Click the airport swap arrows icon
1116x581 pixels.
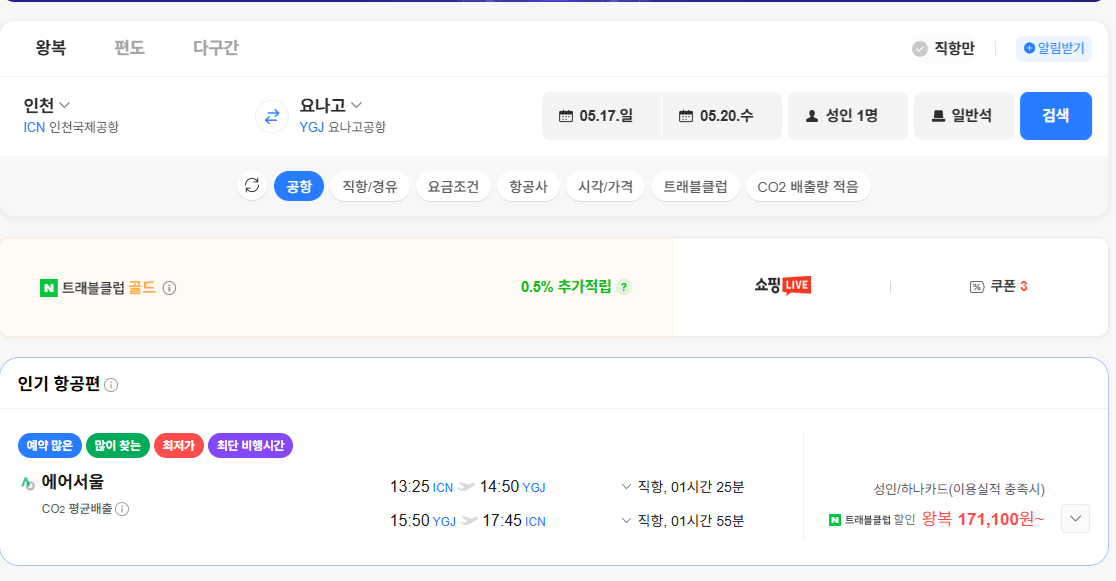point(270,117)
